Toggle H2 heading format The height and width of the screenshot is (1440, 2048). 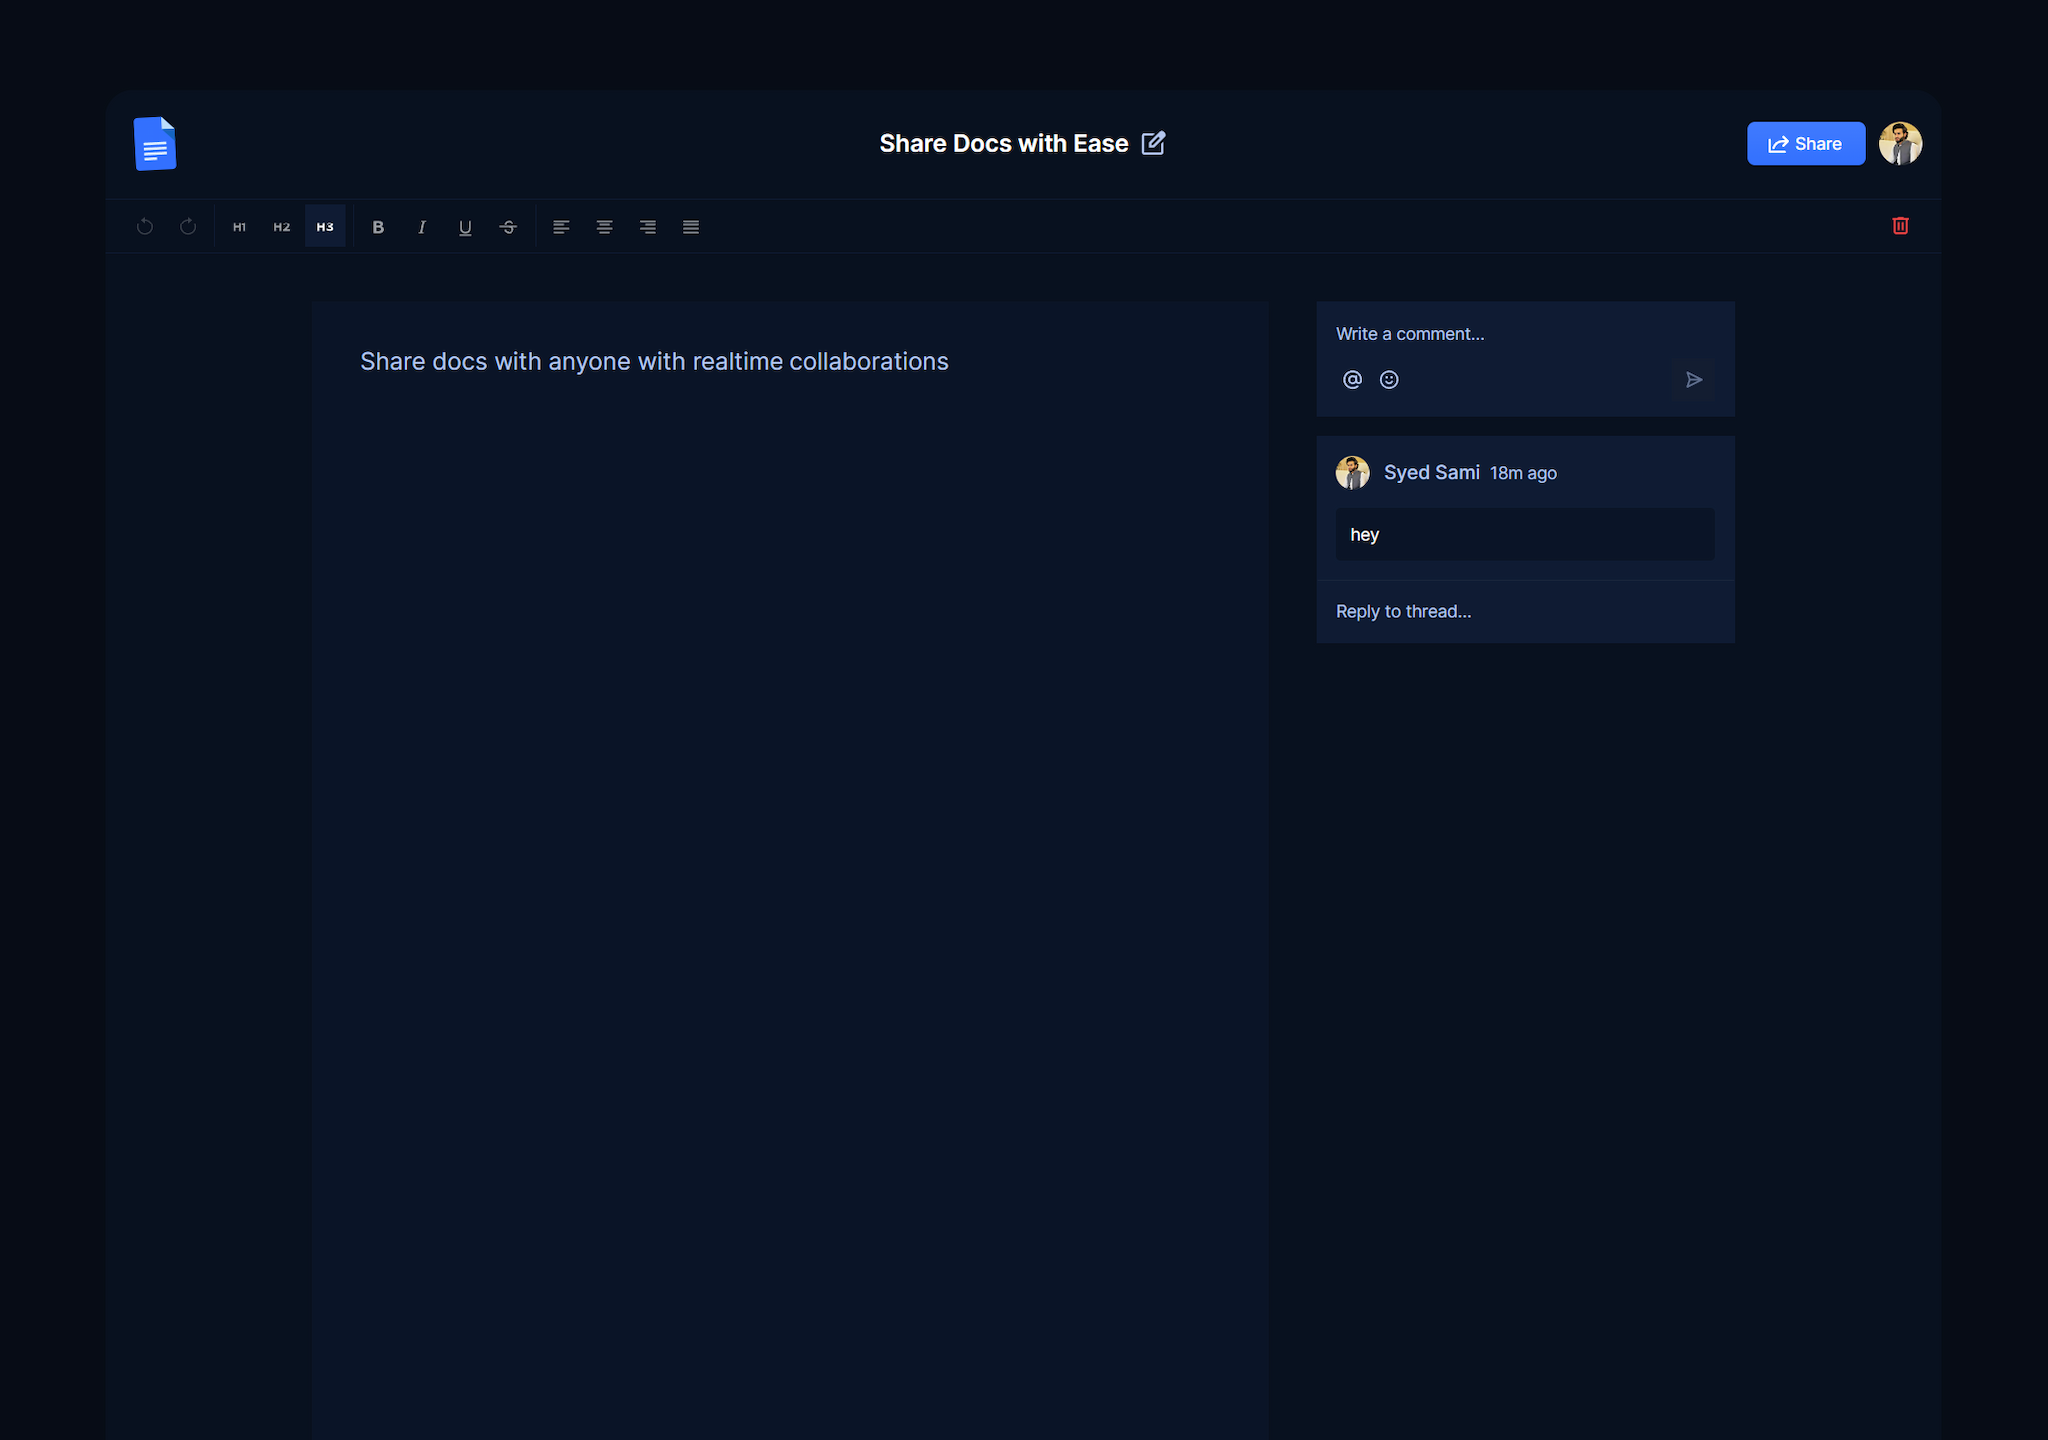tap(282, 227)
